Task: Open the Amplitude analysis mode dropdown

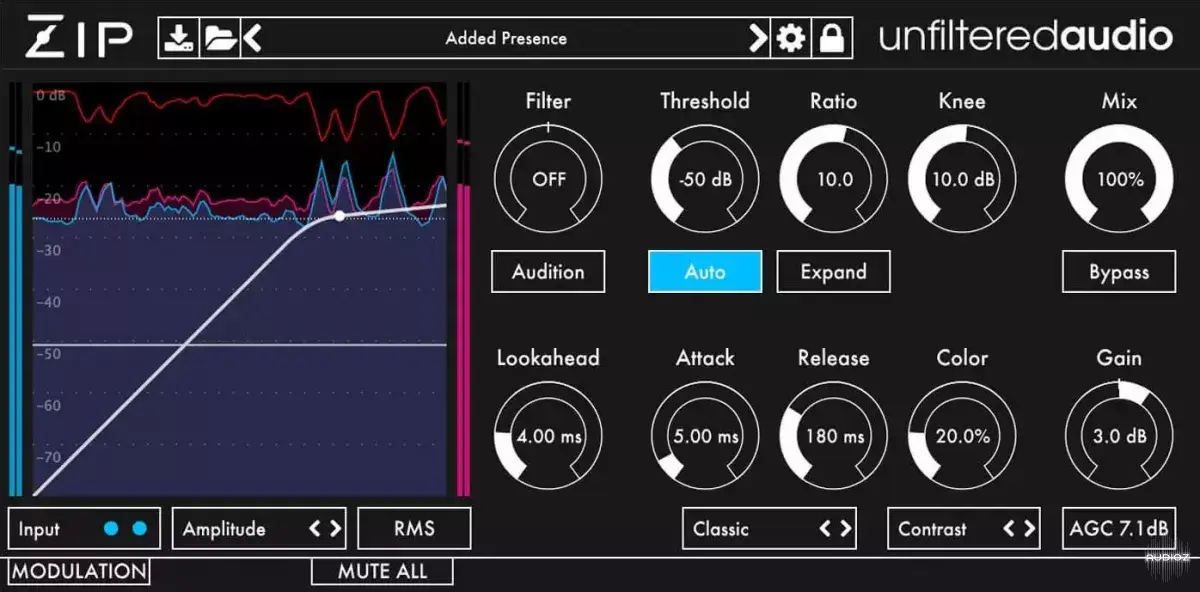Action: (259, 528)
